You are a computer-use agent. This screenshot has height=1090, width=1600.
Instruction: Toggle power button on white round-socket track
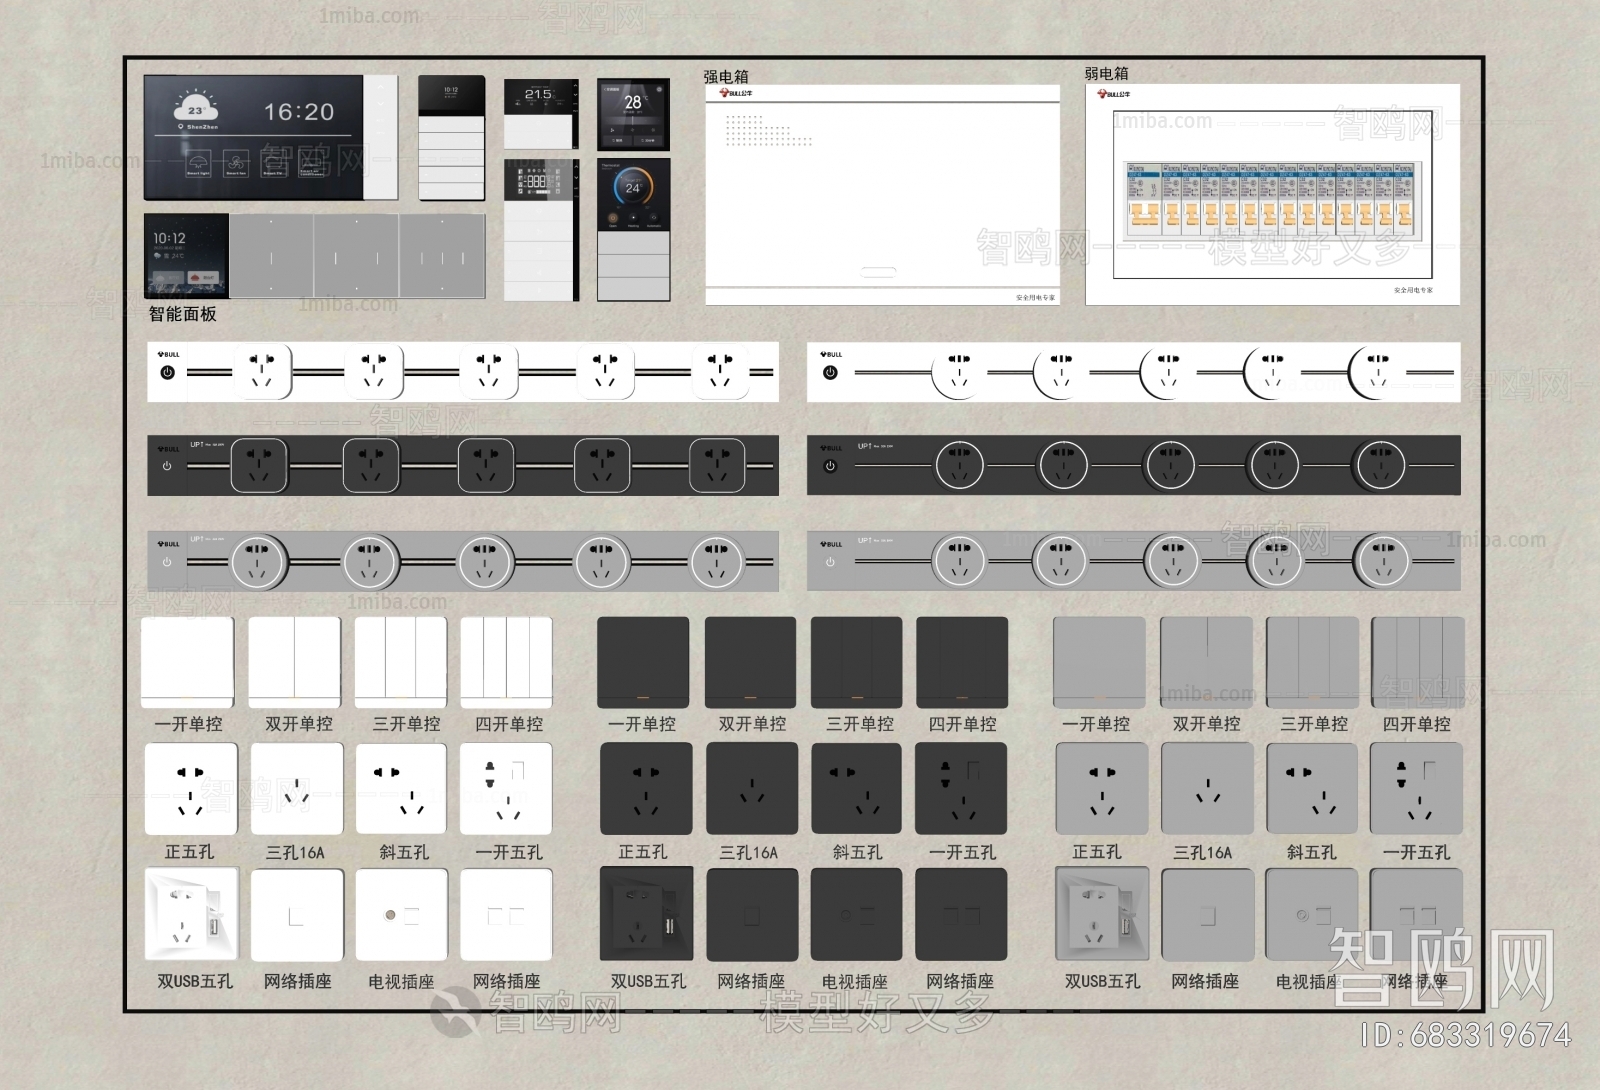coord(830,372)
